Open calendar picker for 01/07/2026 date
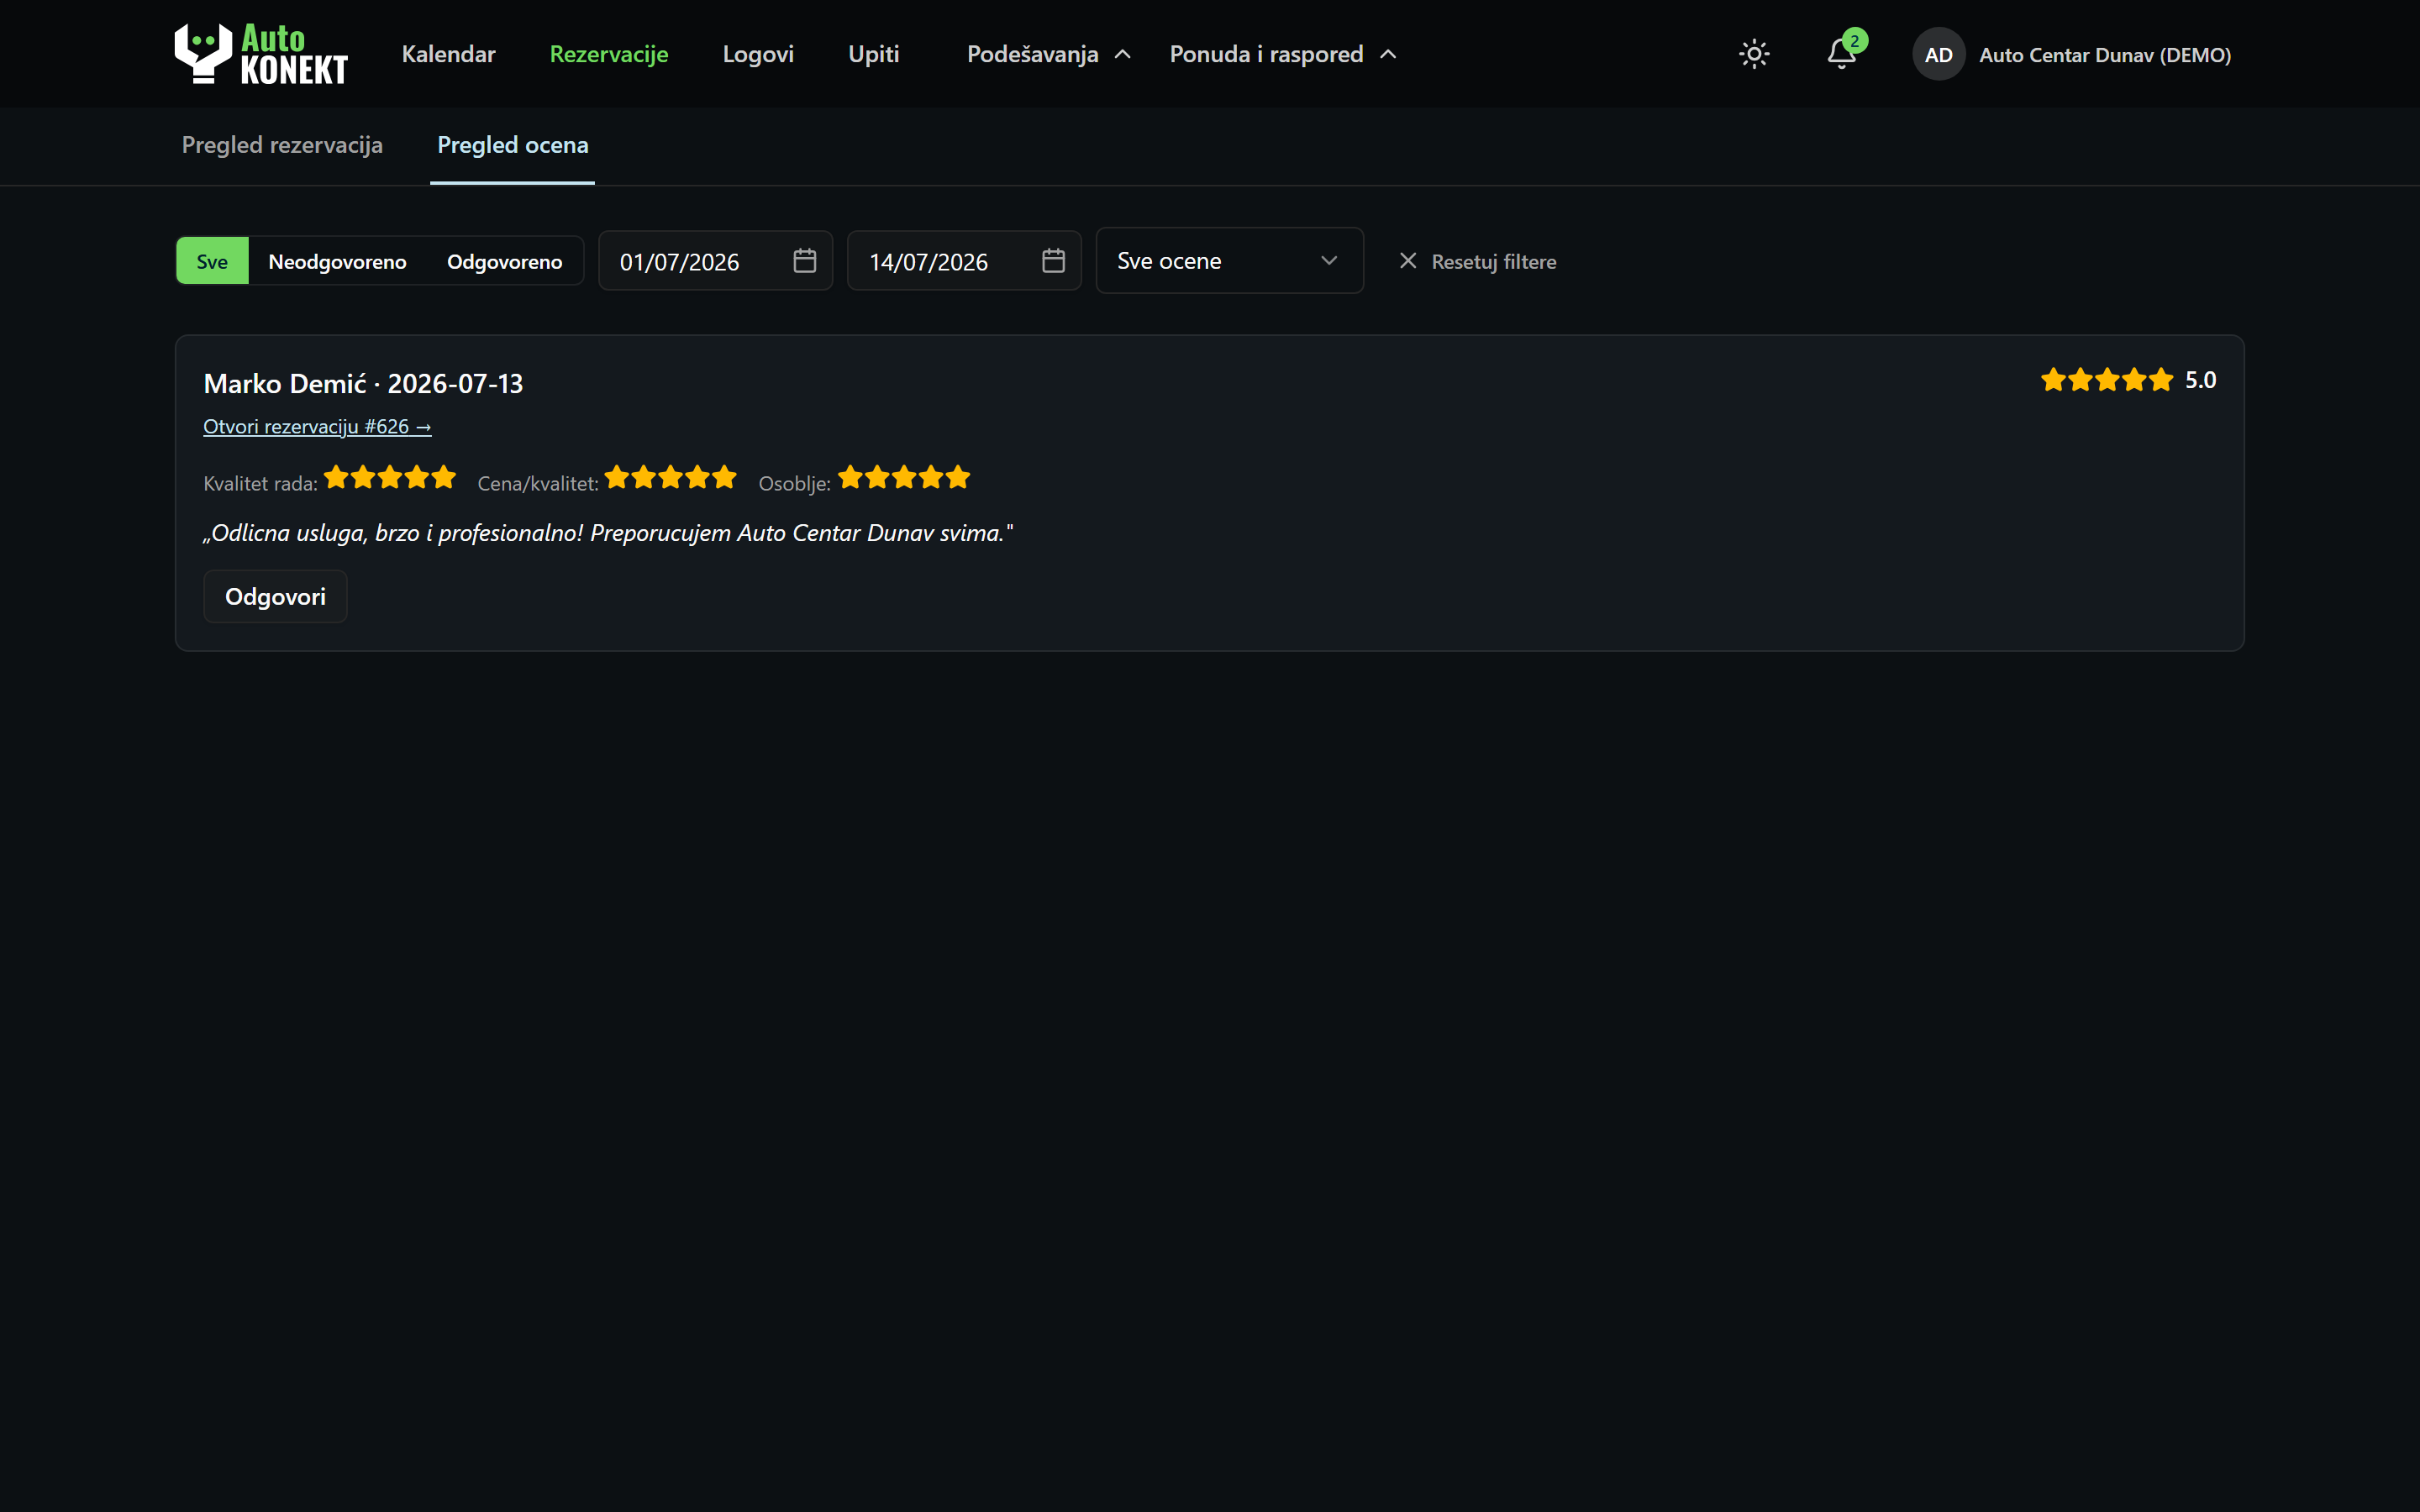Viewport: 2420px width, 1512px height. pyautogui.click(x=805, y=261)
